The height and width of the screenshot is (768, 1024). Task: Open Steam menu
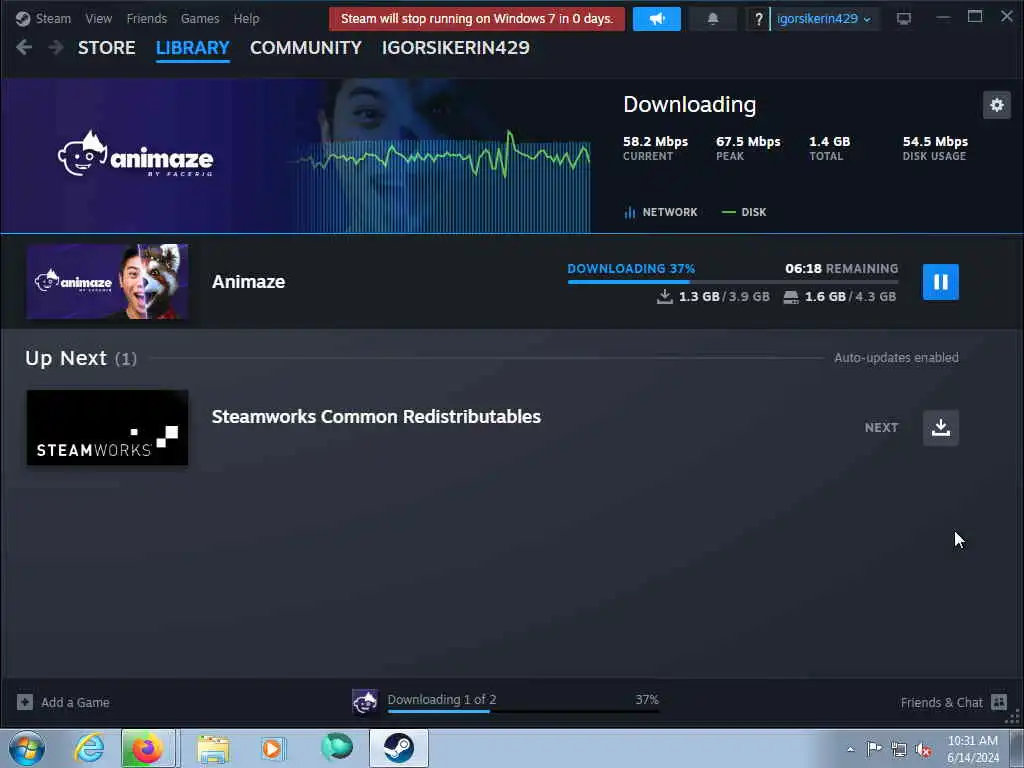[x=53, y=18]
